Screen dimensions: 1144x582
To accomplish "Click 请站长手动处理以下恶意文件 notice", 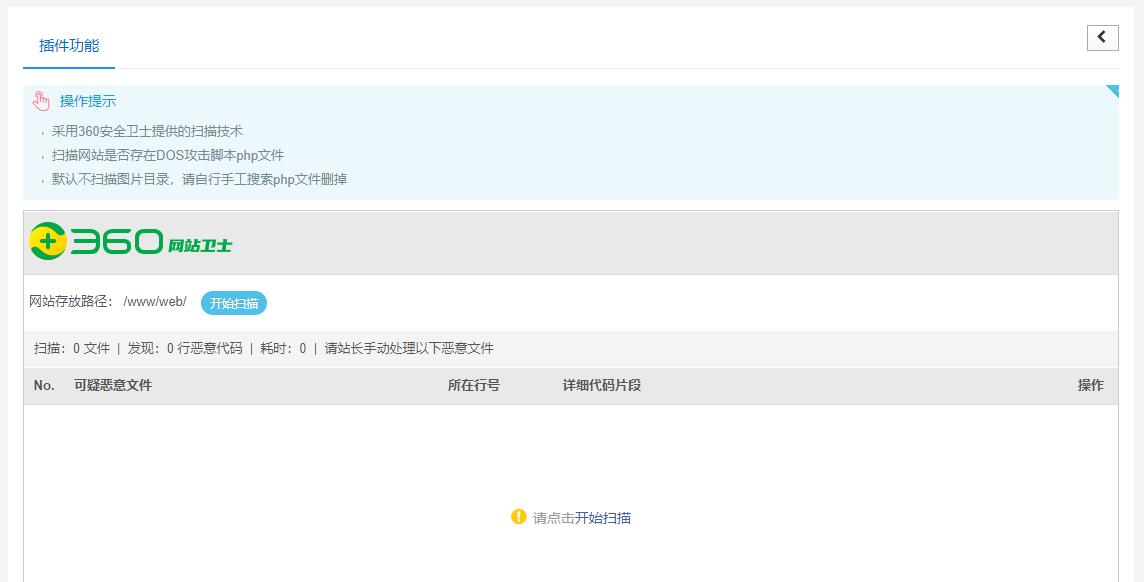I will pos(409,349).
